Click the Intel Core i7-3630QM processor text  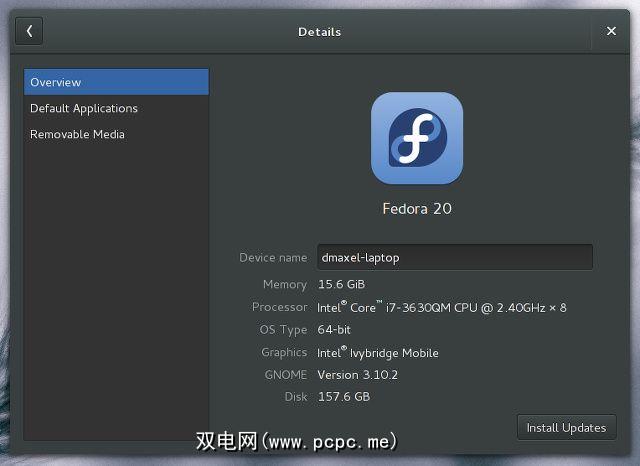point(442,307)
